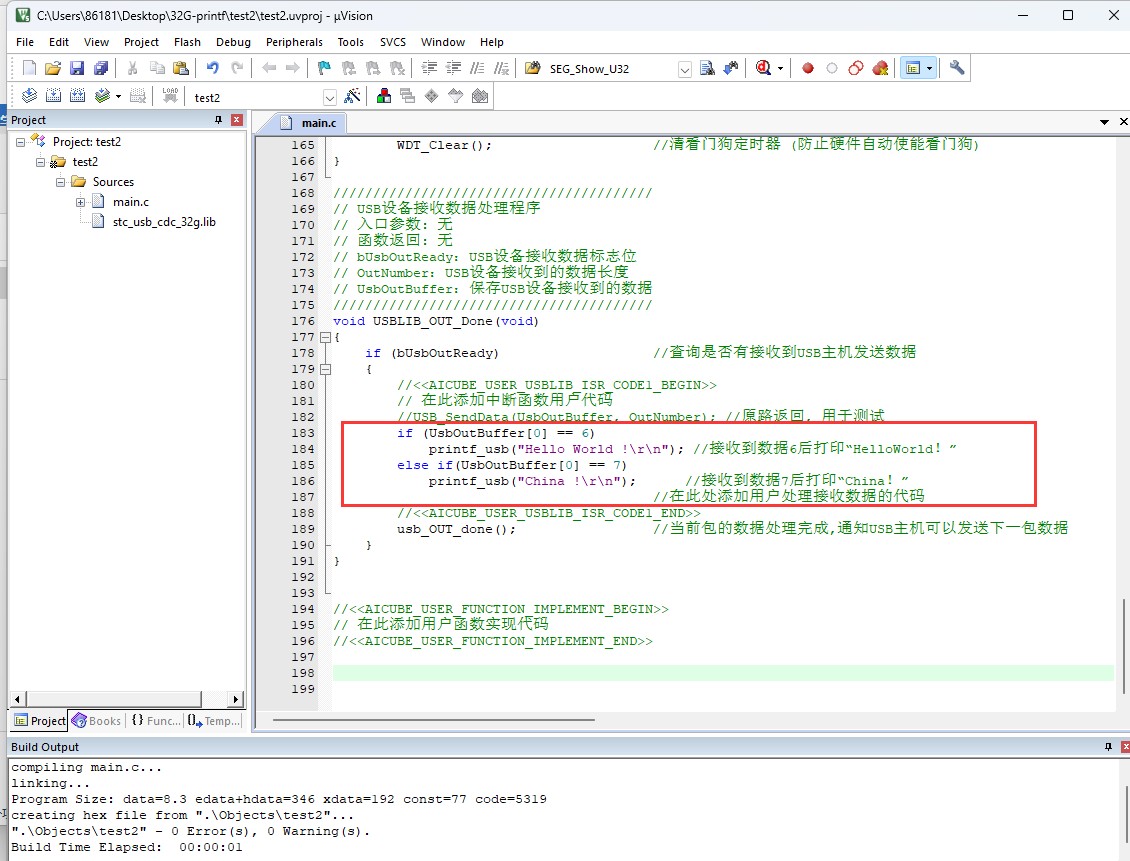Undo the last edit
This screenshot has width=1130, height=861.
pos(213,68)
